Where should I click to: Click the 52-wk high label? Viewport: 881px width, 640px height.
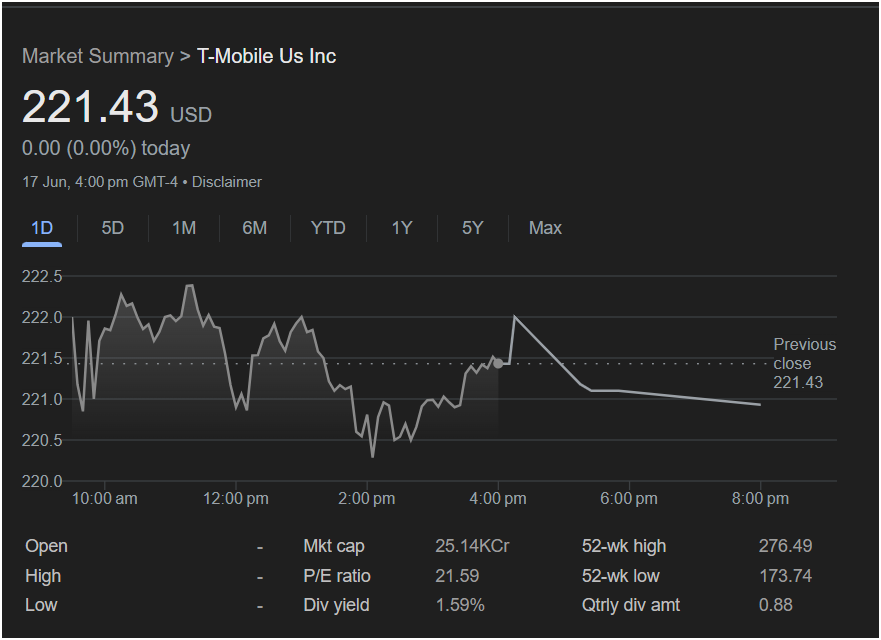tap(624, 546)
